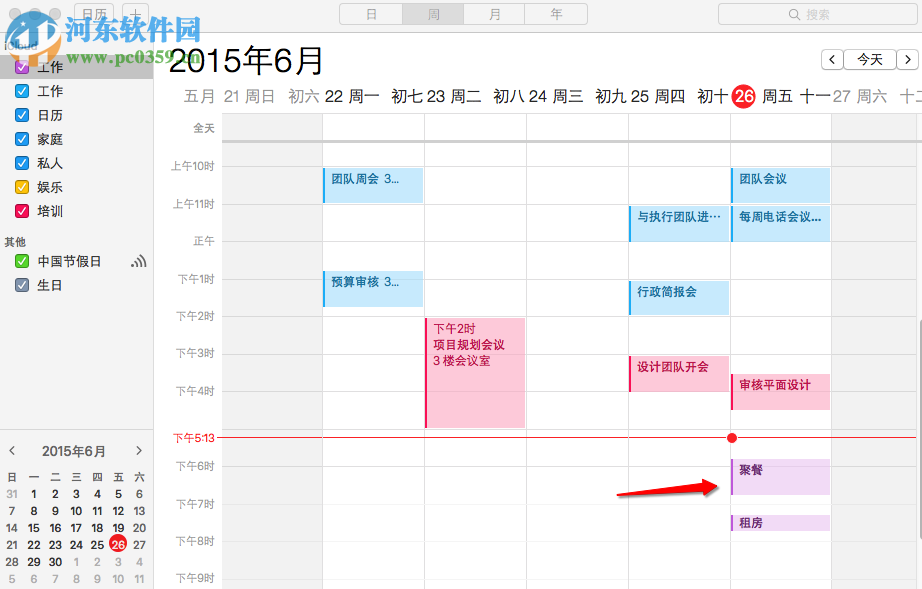
Task: Click the left chevron beside the 今天 button
Action: pyautogui.click(x=832, y=59)
